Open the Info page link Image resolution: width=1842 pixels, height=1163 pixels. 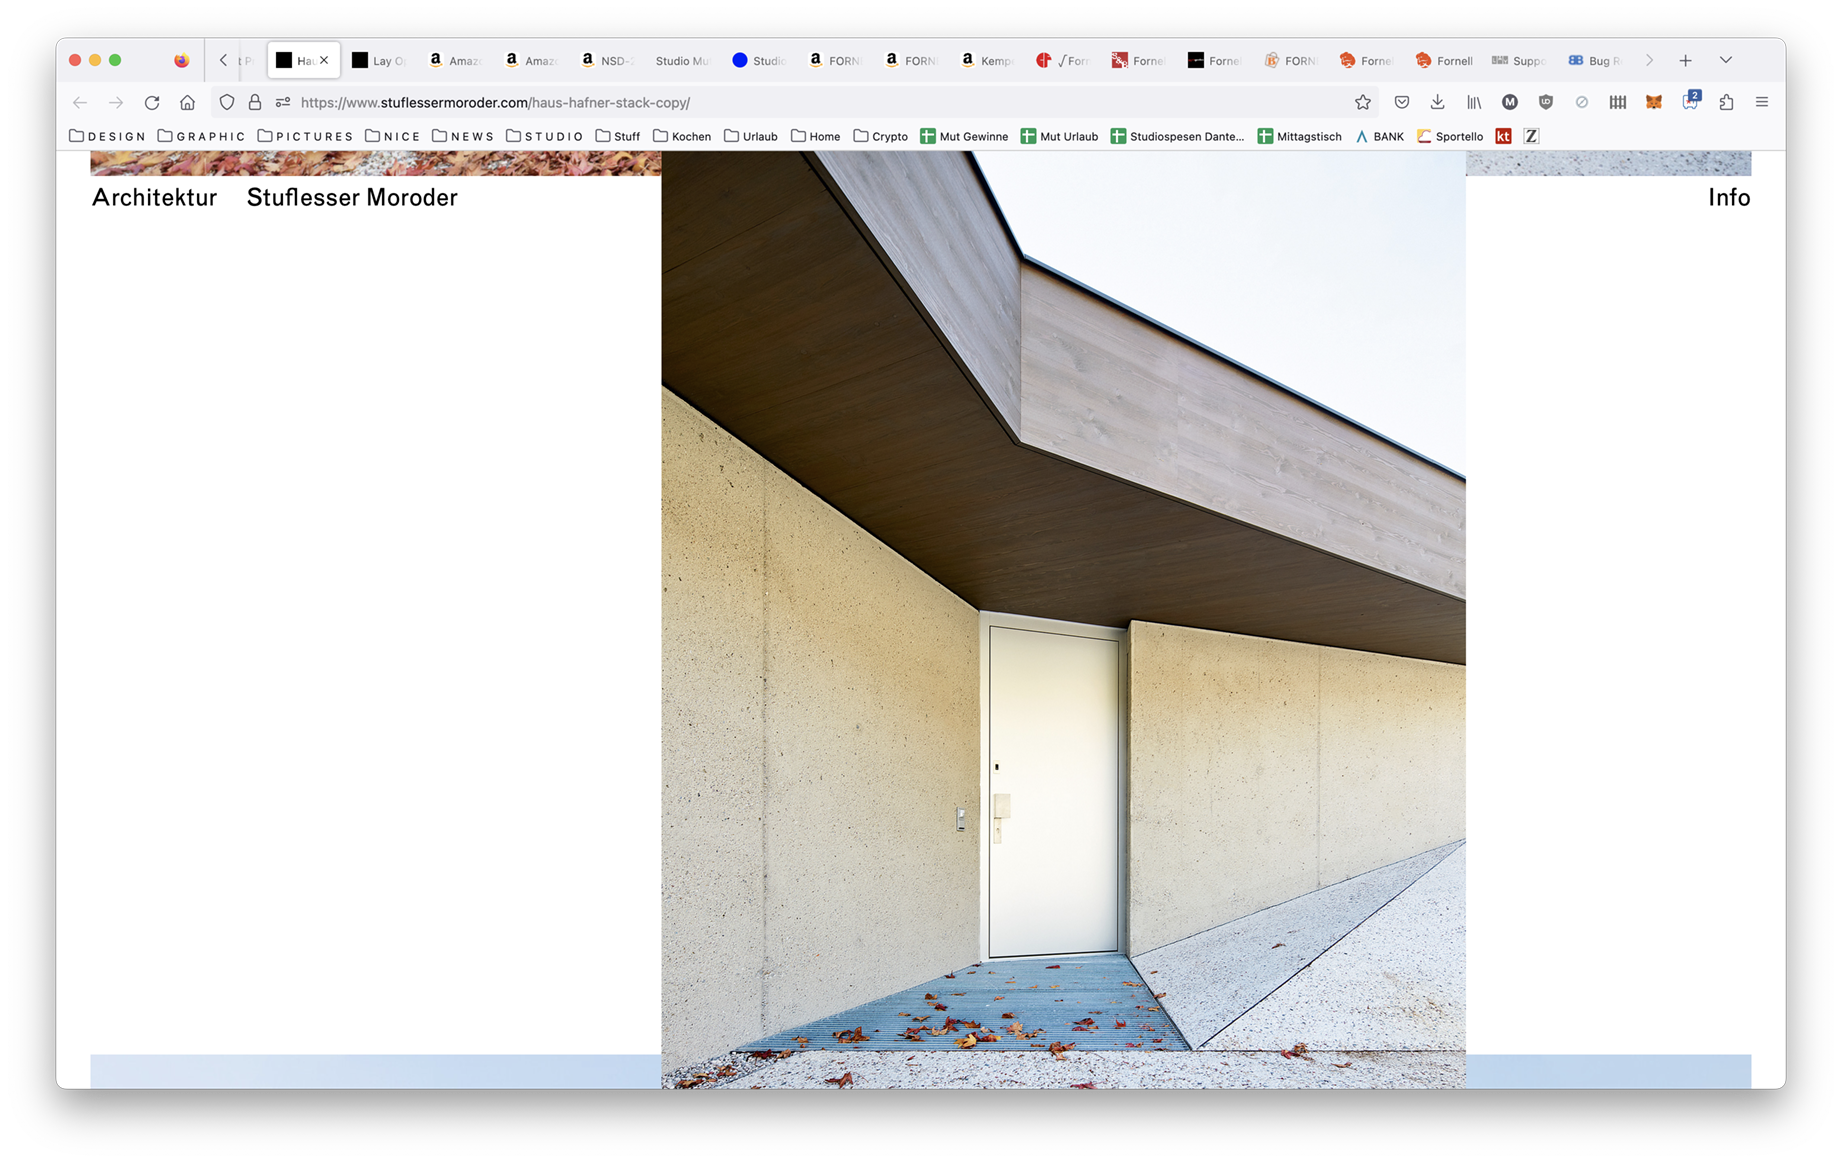coord(1729,197)
